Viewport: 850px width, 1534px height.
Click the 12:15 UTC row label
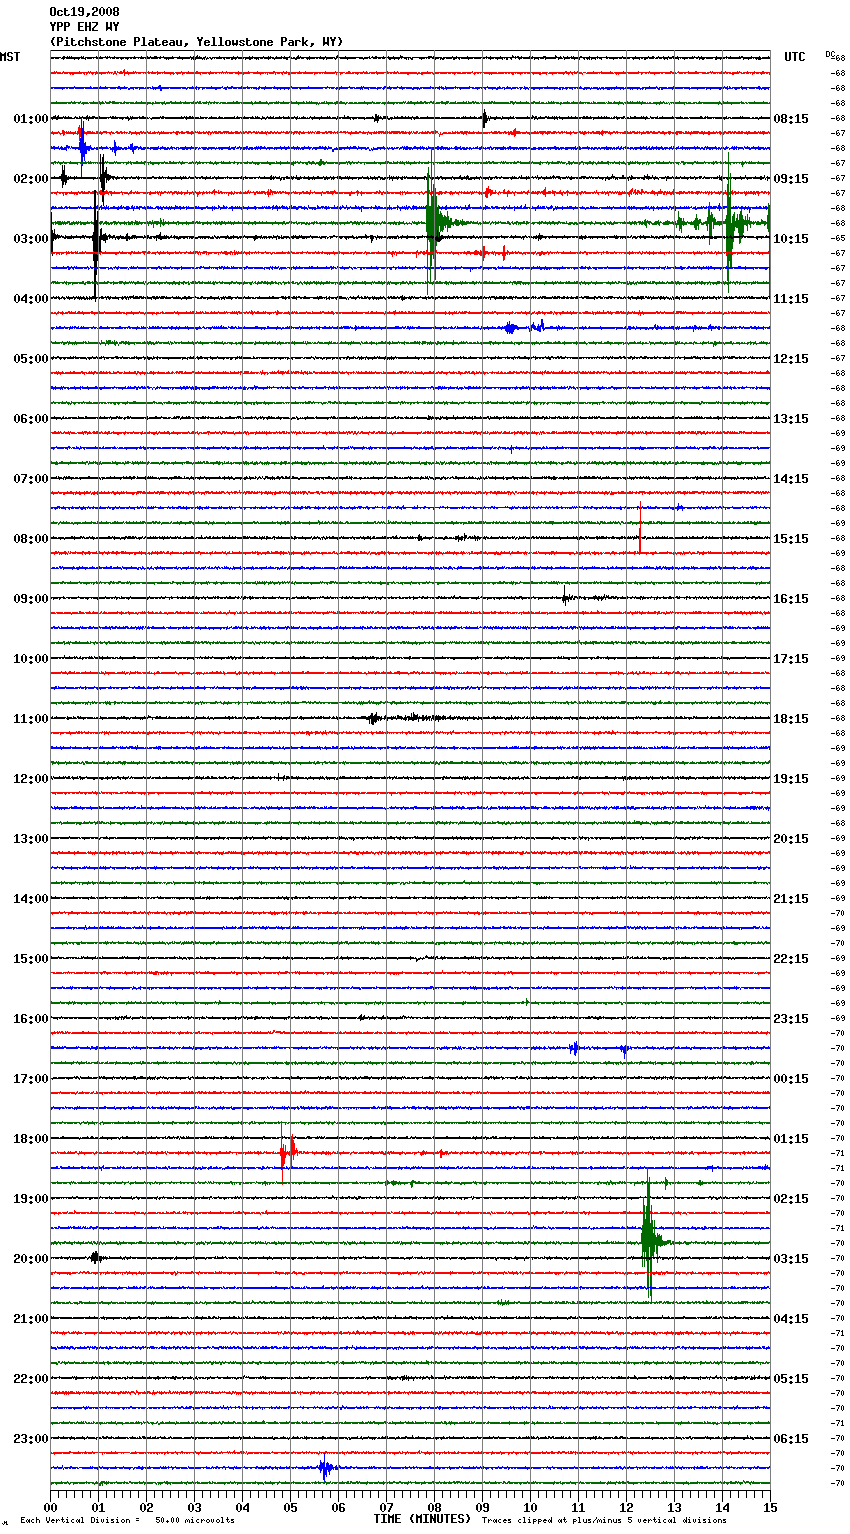pyautogui.click(x=791, y=359)
